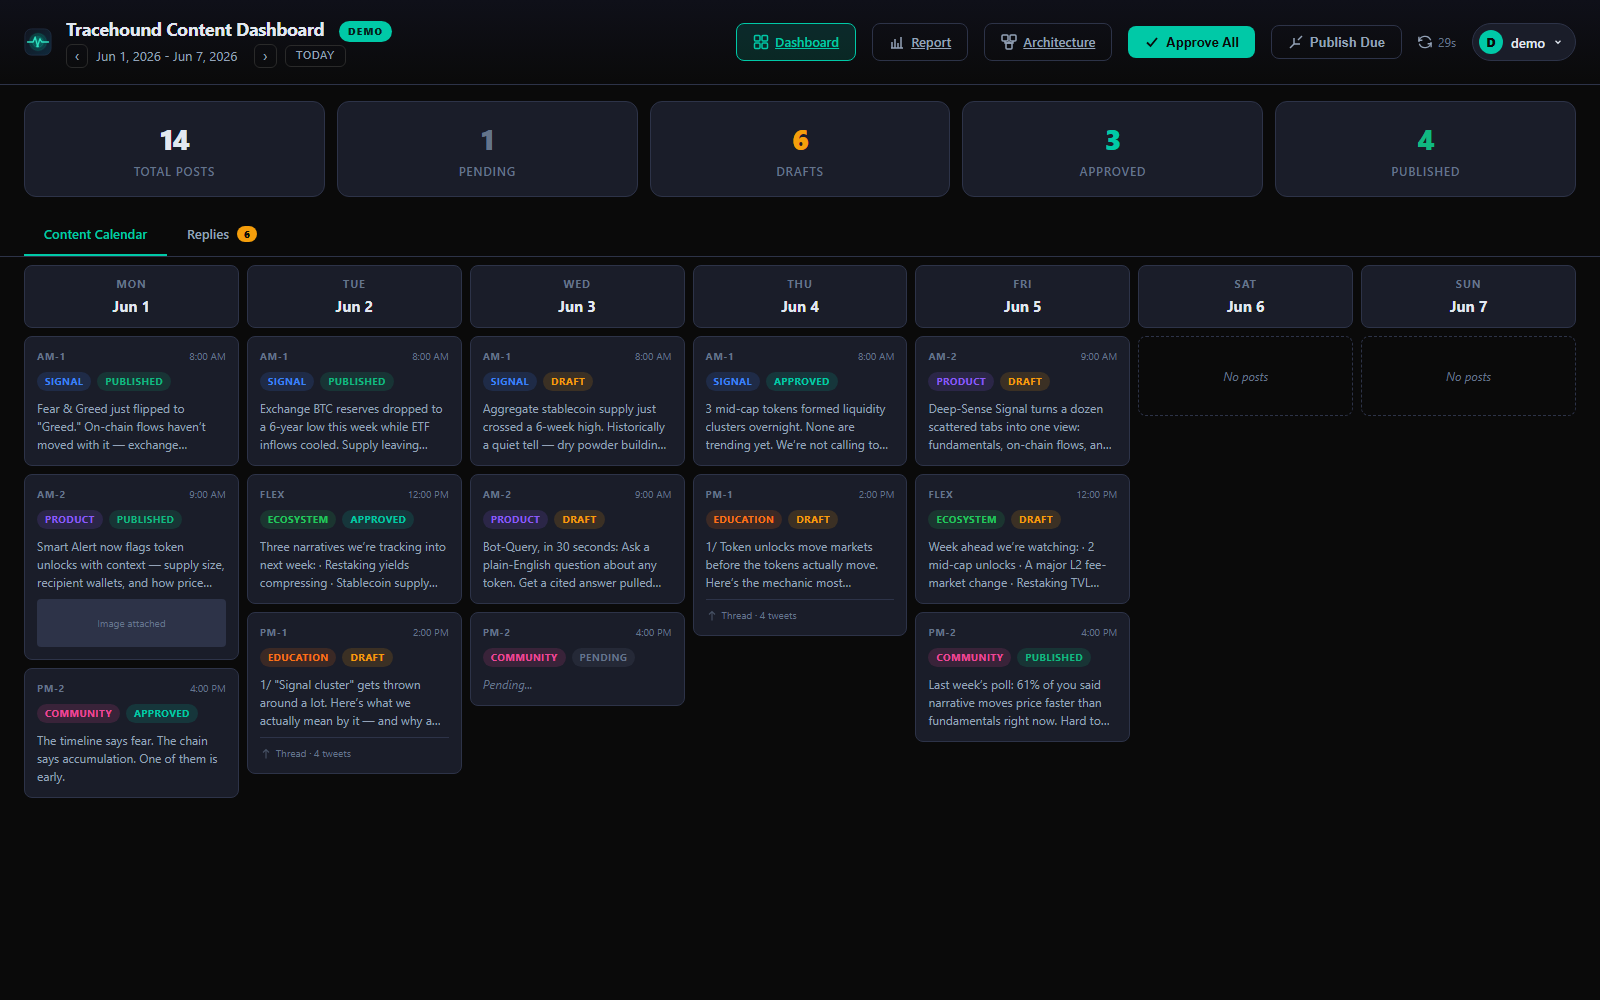Open 3 mid-cap tokens approved post

point(800,401)
